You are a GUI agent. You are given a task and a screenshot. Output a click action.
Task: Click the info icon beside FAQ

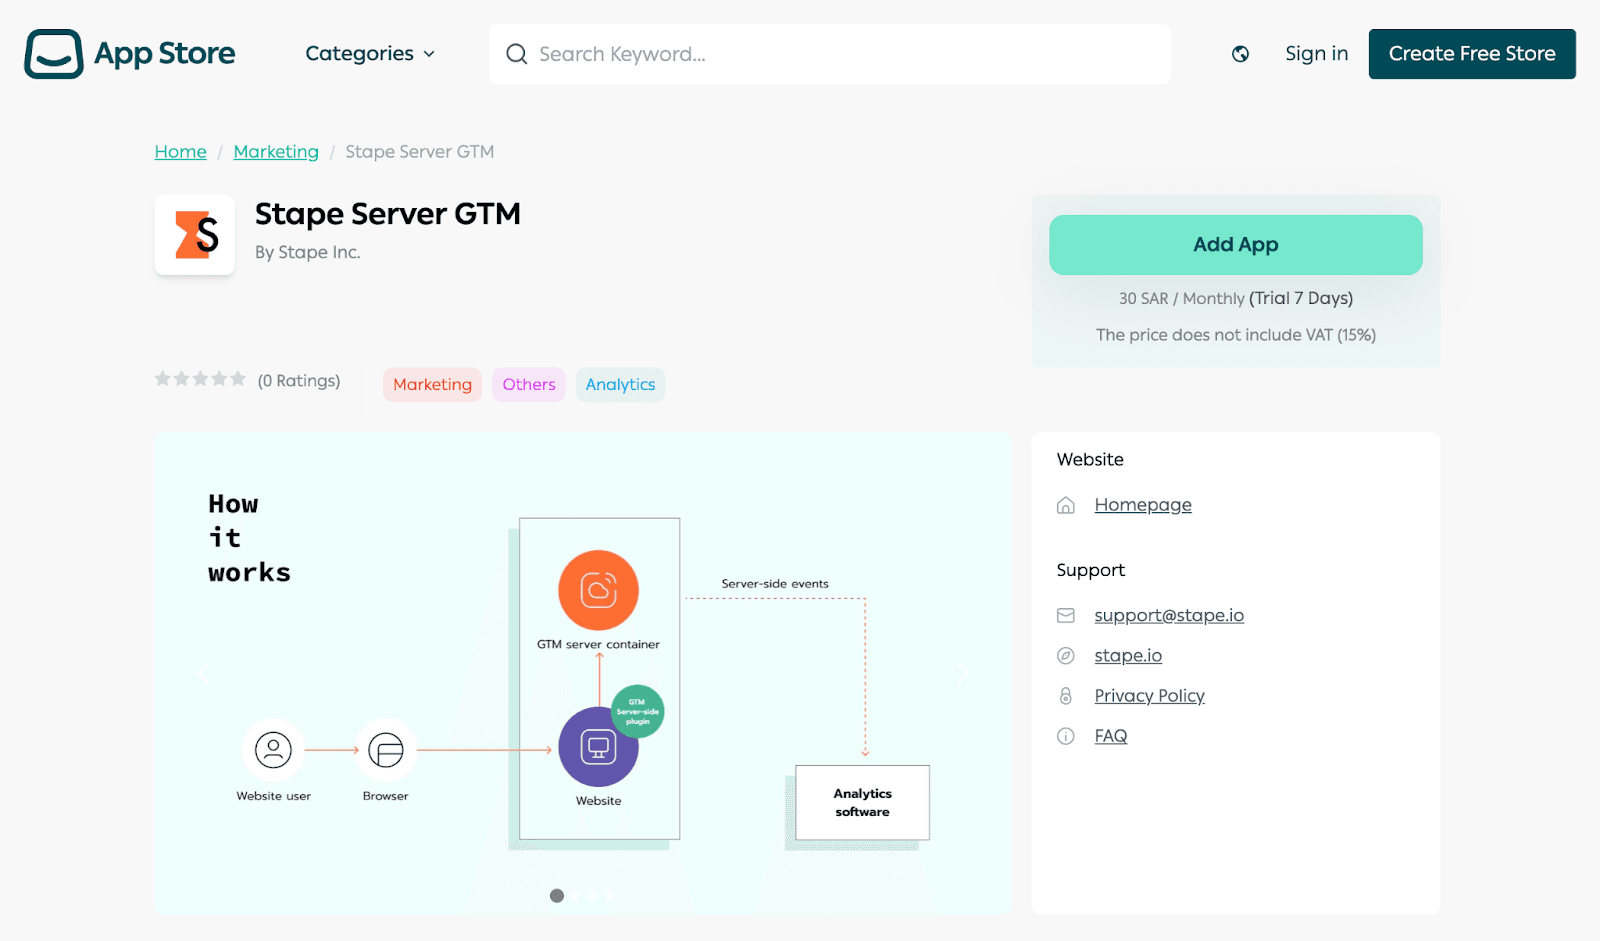1066,736
